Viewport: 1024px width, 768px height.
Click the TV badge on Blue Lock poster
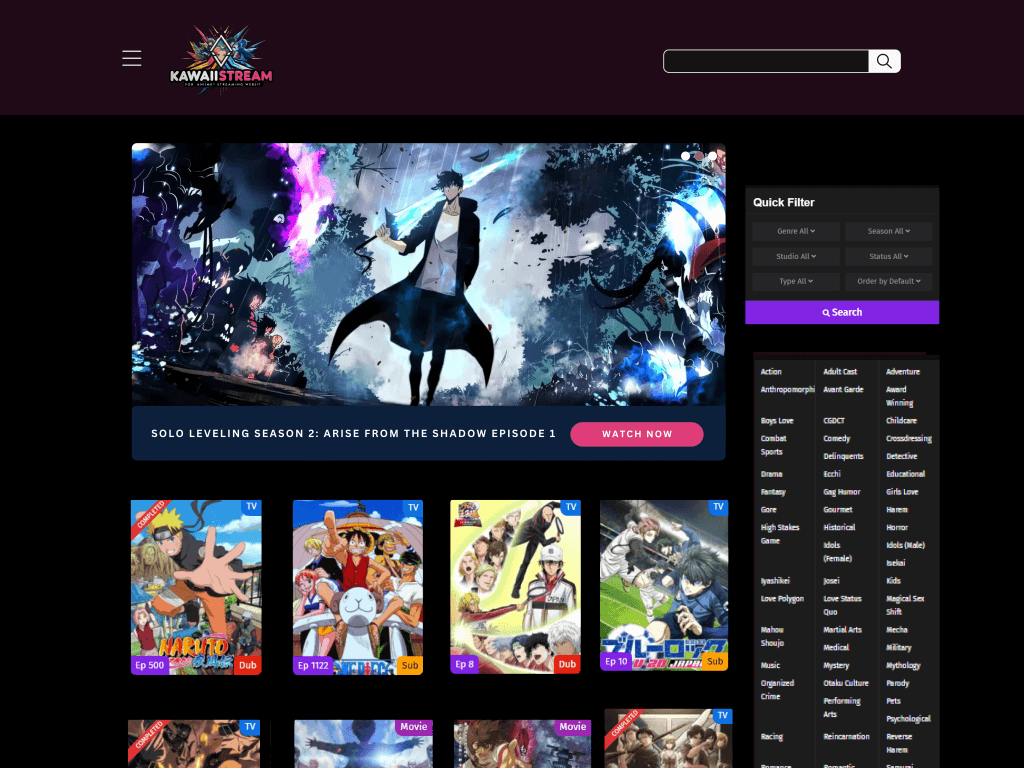[717, 508]
